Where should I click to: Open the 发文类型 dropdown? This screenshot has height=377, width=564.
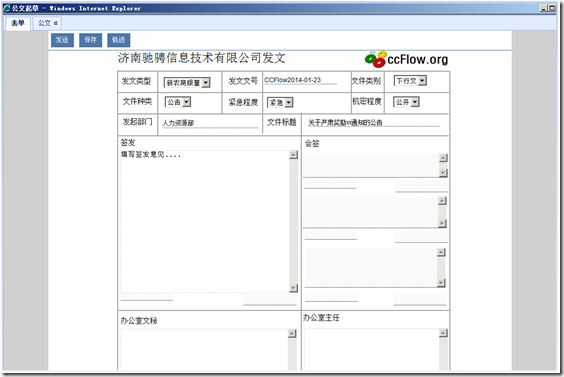(187, 83)
